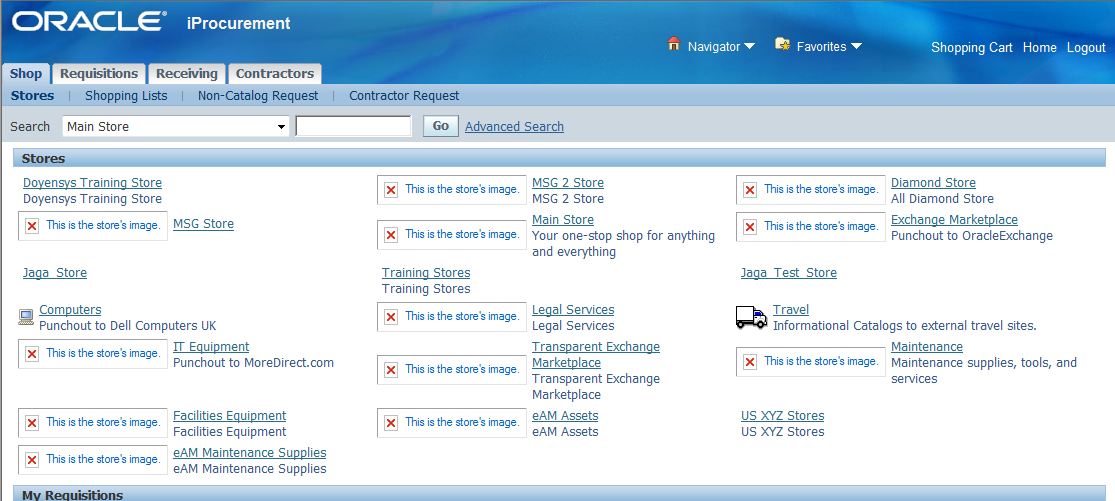Open the Jaga_Test_Store link
Screen dimensions: 1115x501
click(x=789, y=273)
